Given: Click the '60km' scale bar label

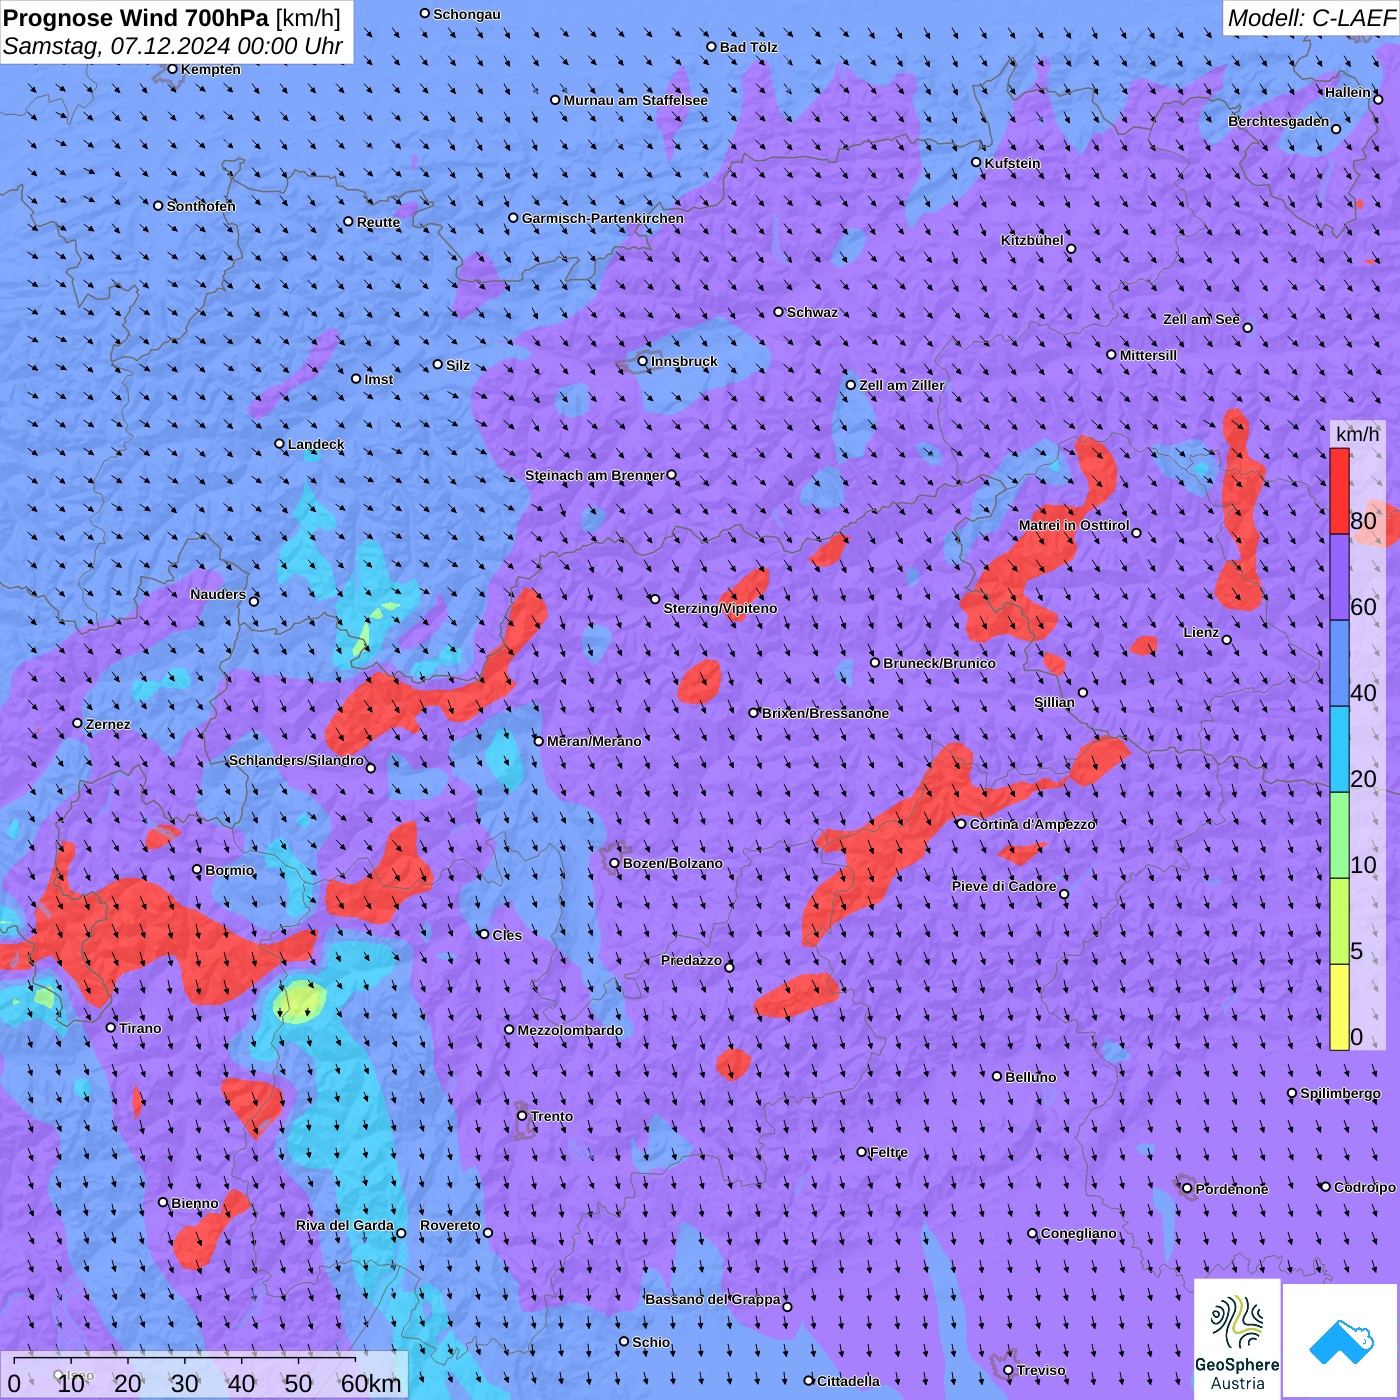Looking at the screenshot, I should point(371,1383).
